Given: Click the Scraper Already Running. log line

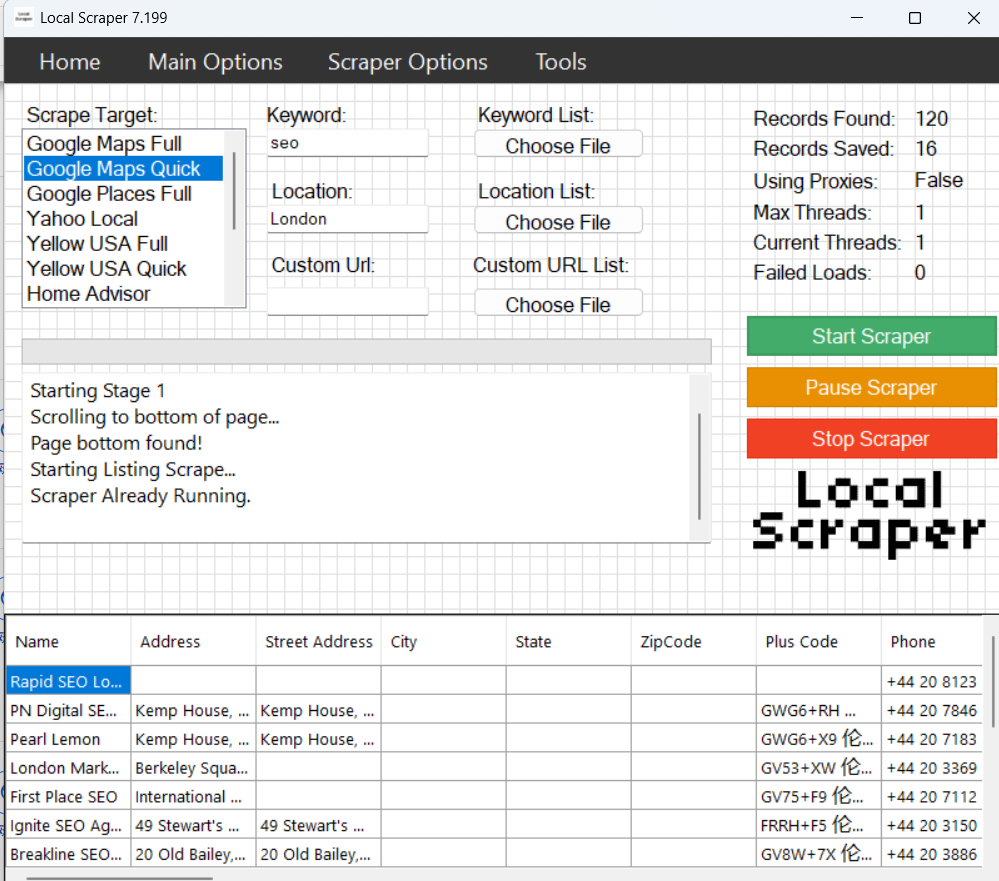Looking at the screenshot, I should pyautogui.click(x=141, y=496).
